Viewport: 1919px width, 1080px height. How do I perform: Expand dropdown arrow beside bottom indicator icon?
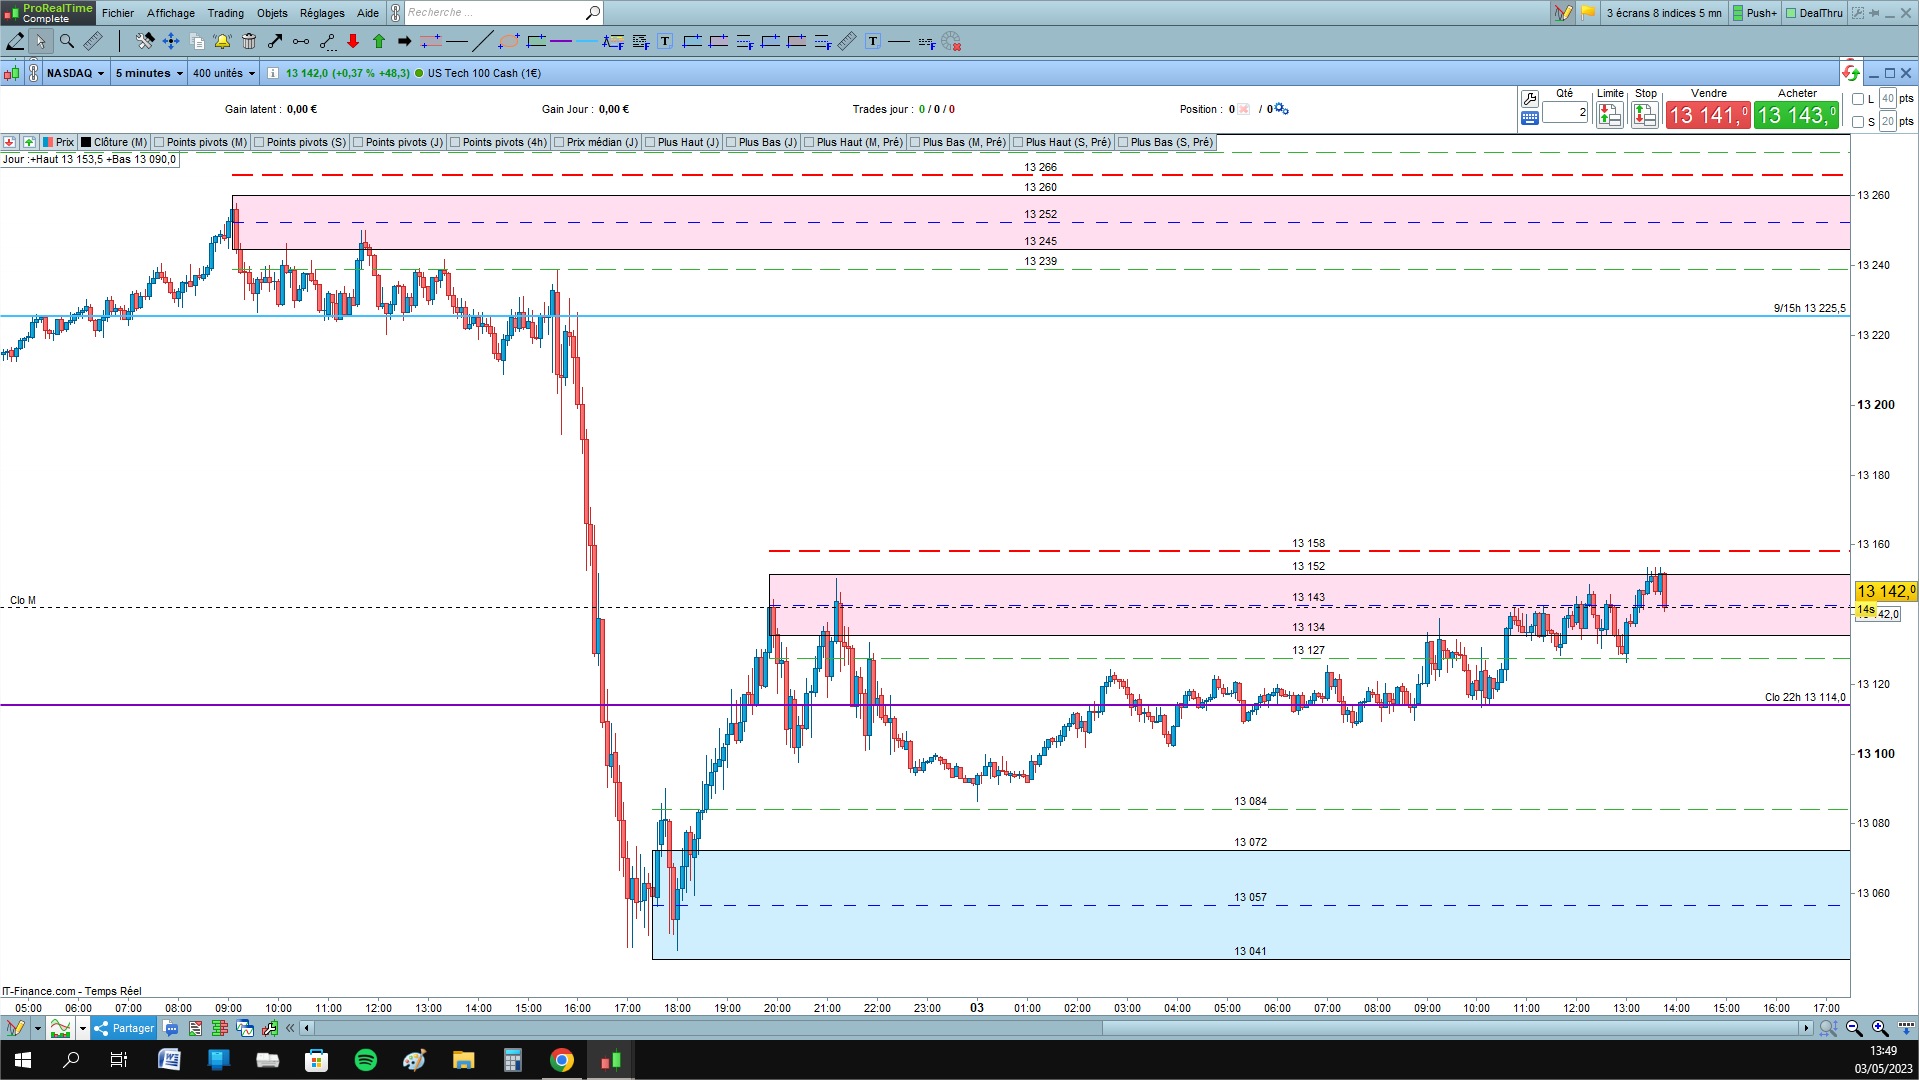[83, 1028]
